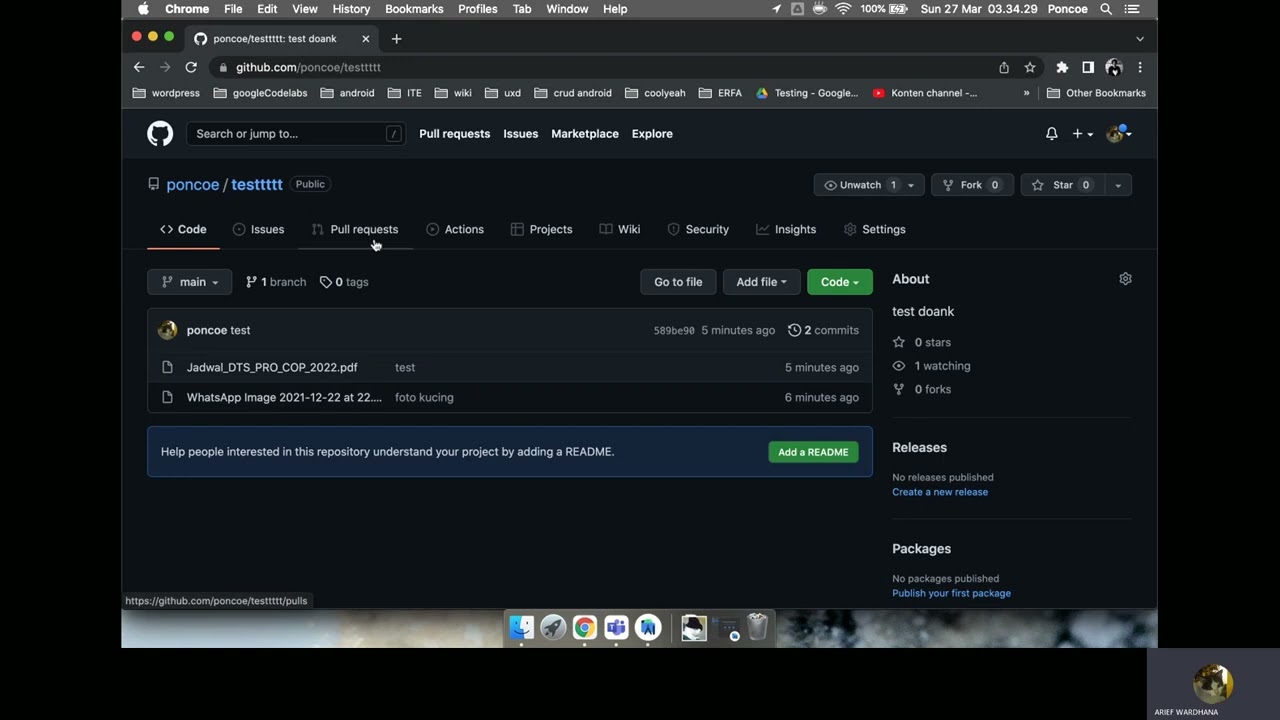Open Jadwal_DTS_PRO_COP_2022.pdf file
This screenshot has width=1280, height=720.
click(272, 367)
